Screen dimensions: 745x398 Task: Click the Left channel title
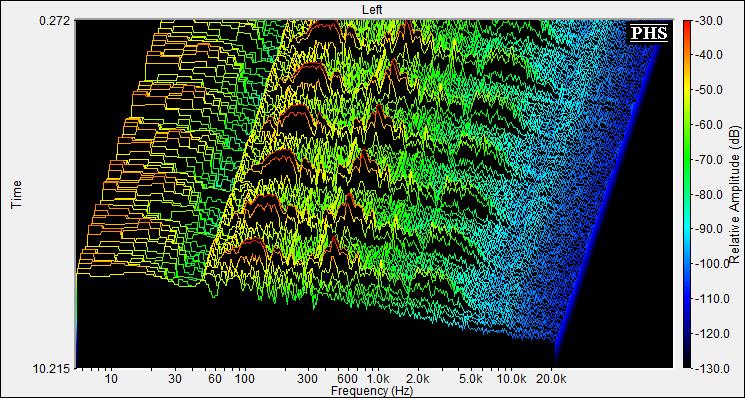(x=372, y=9)
